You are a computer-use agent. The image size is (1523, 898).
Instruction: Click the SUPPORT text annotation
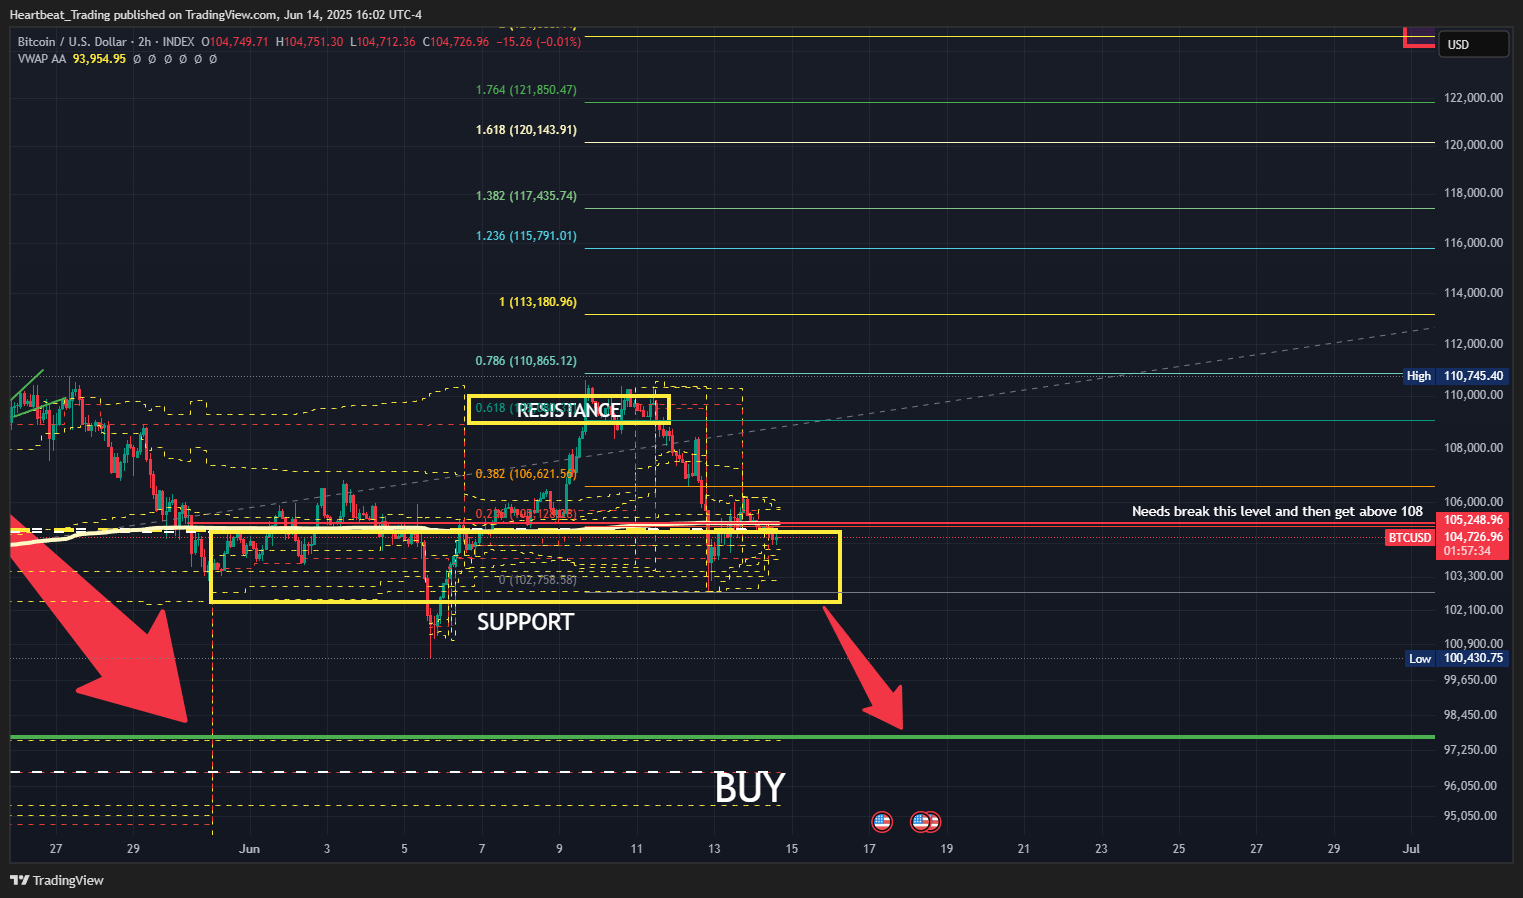coord(525,622)
